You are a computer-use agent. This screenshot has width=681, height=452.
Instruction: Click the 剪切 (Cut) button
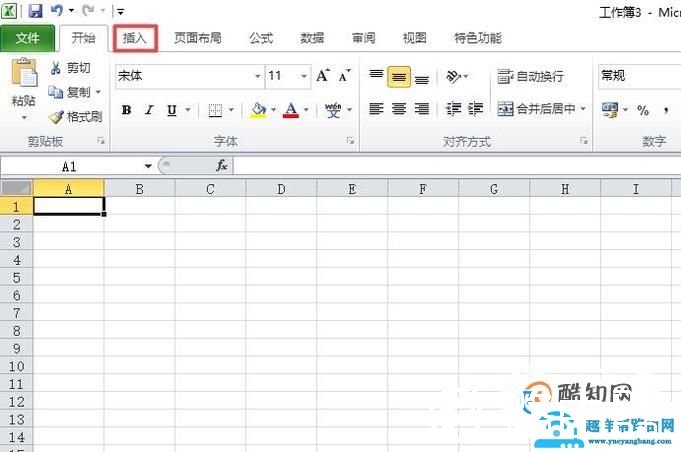(71, 68)
